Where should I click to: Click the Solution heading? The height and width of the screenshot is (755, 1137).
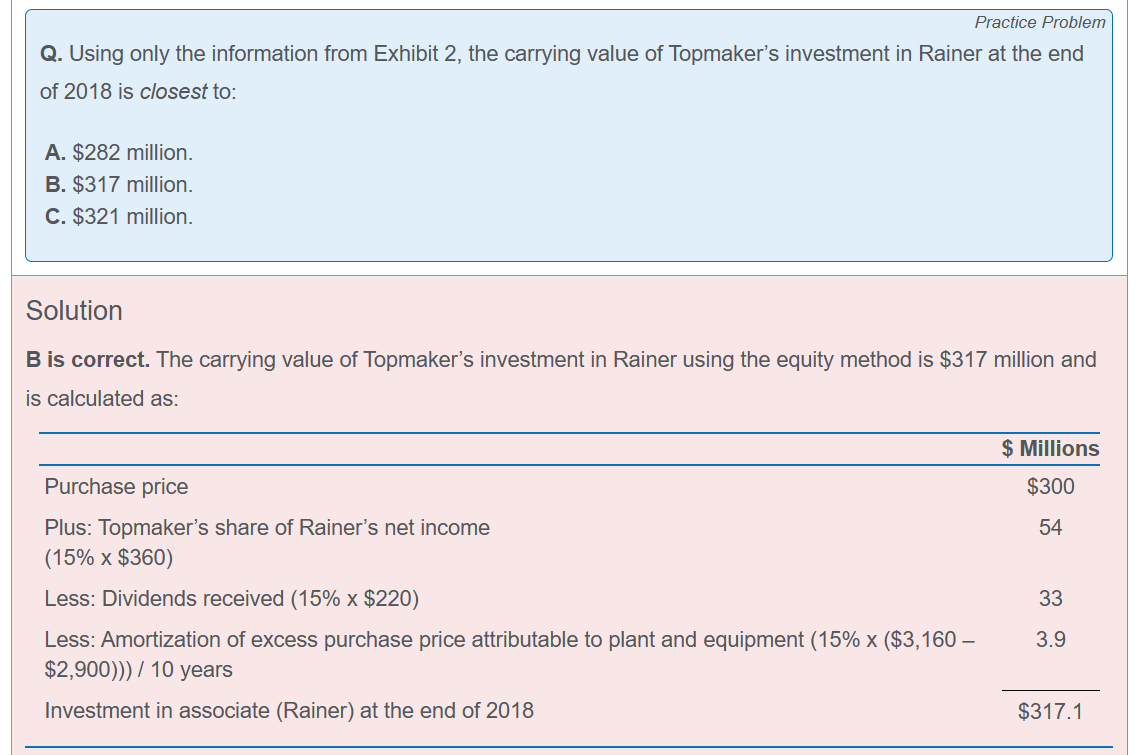74,311
